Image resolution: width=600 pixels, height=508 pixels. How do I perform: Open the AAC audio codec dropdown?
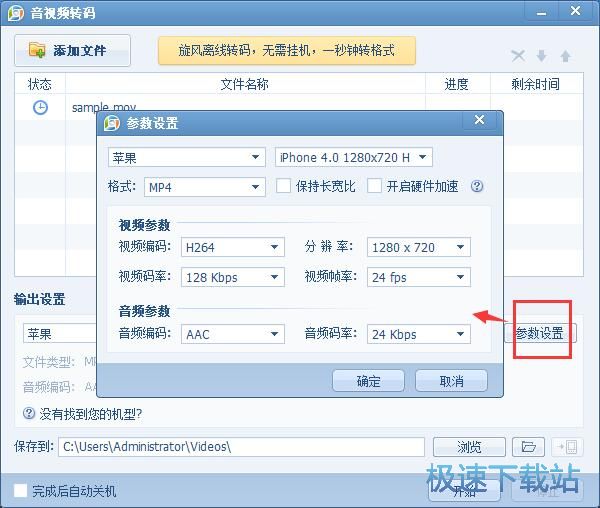point(233,334)
